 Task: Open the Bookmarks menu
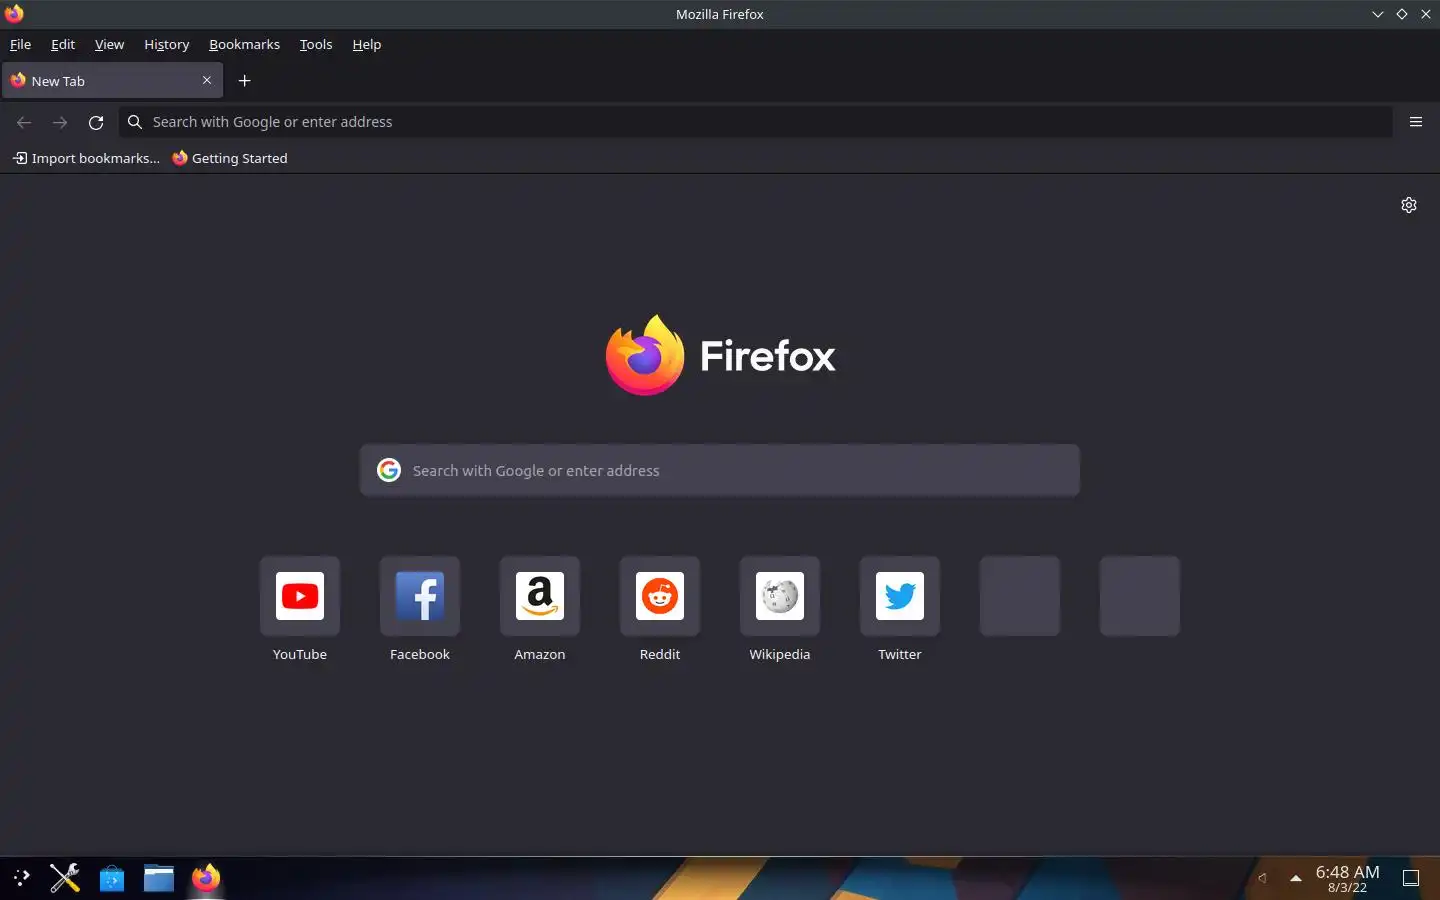click(x=244, y=44)
